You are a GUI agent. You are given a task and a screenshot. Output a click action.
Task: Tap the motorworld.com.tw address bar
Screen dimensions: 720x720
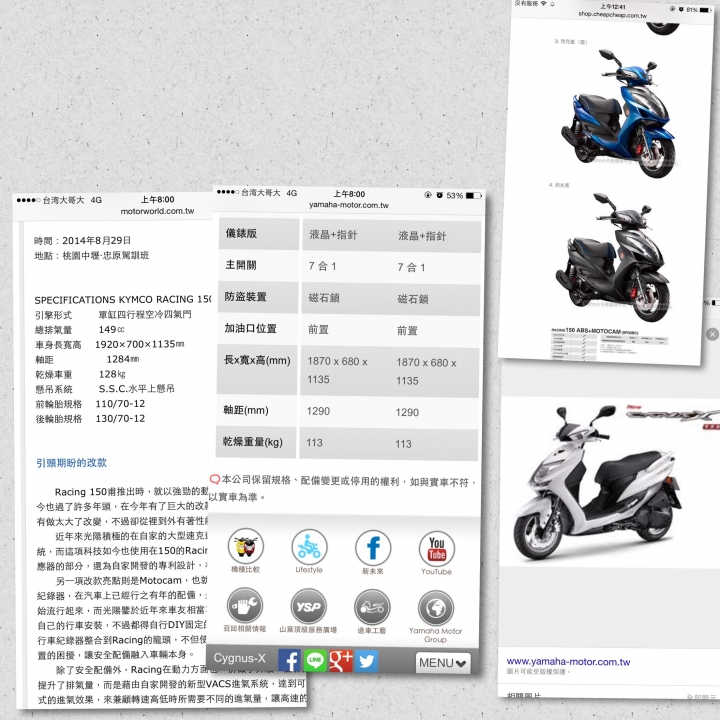tap(157, 211)
